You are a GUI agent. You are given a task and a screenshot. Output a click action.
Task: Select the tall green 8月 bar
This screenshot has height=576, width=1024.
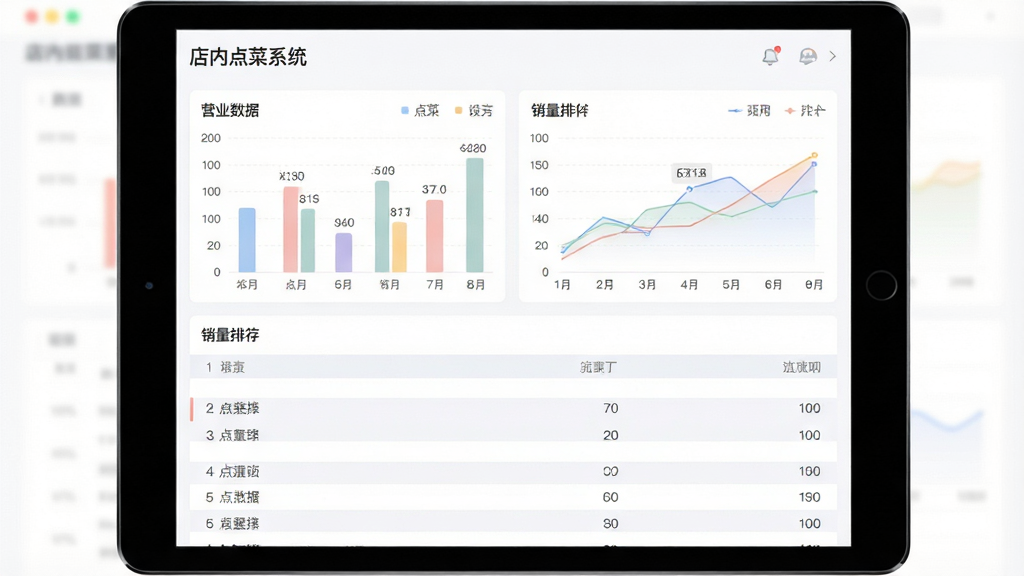tap(475, 215)
